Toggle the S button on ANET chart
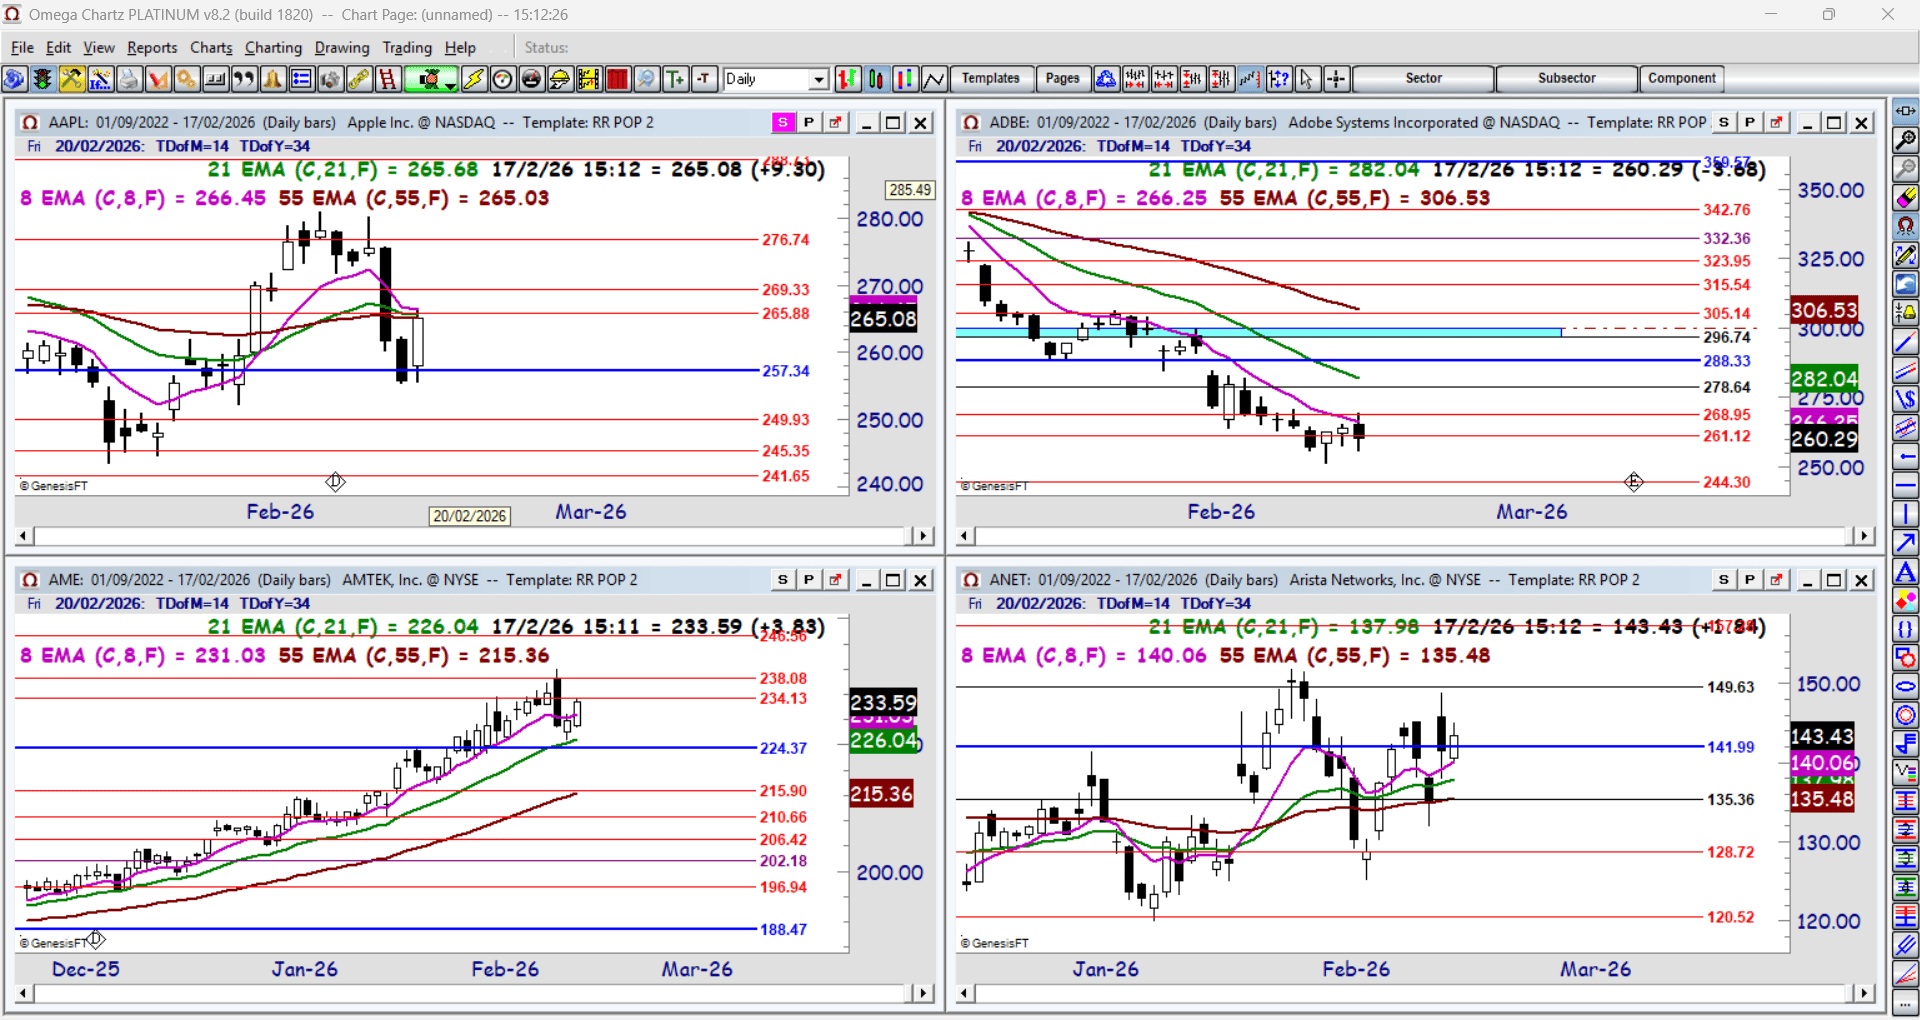1920x1020 pixels. point(1724,580)
